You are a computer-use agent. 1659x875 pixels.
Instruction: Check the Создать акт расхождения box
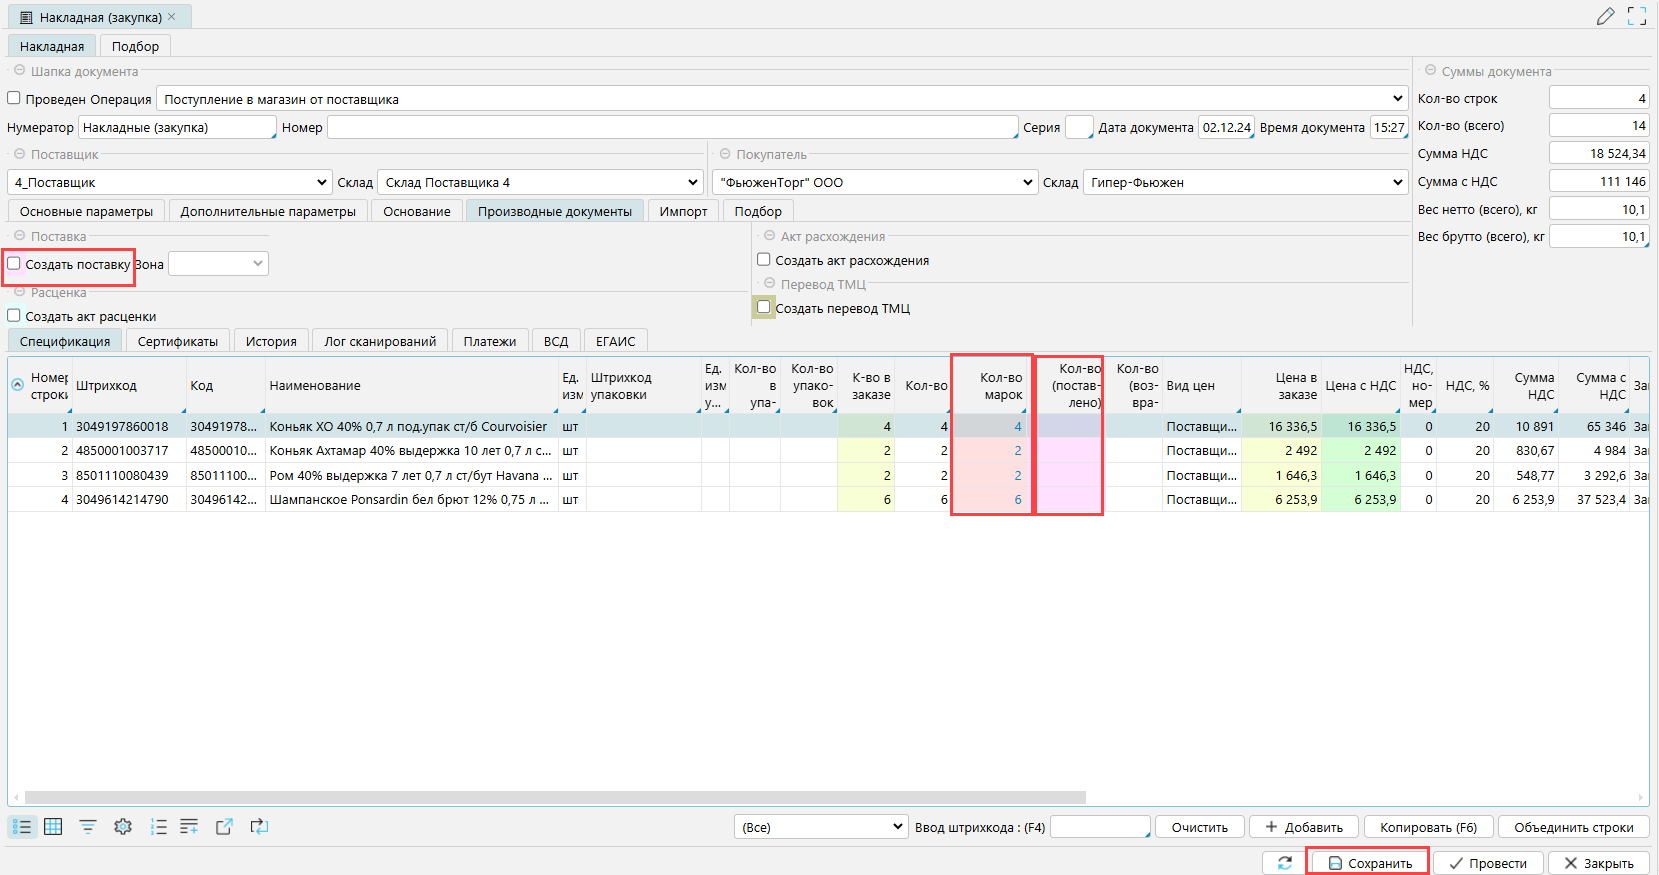[764, 260]
